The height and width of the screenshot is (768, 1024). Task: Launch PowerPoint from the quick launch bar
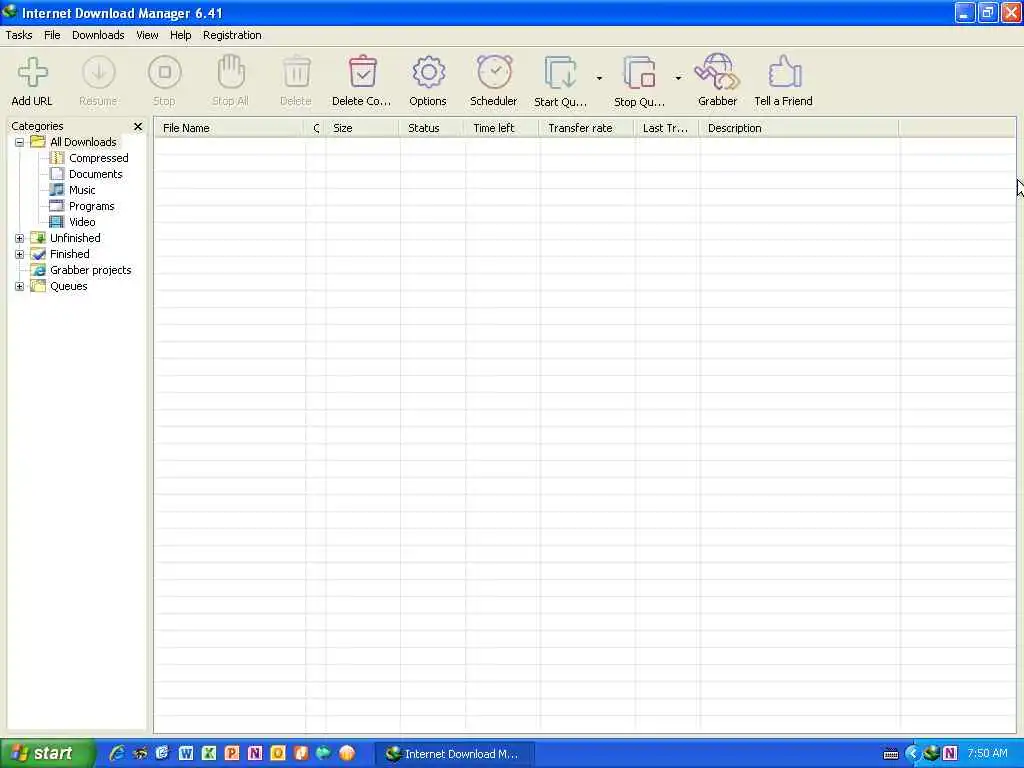tap(231, 753)
